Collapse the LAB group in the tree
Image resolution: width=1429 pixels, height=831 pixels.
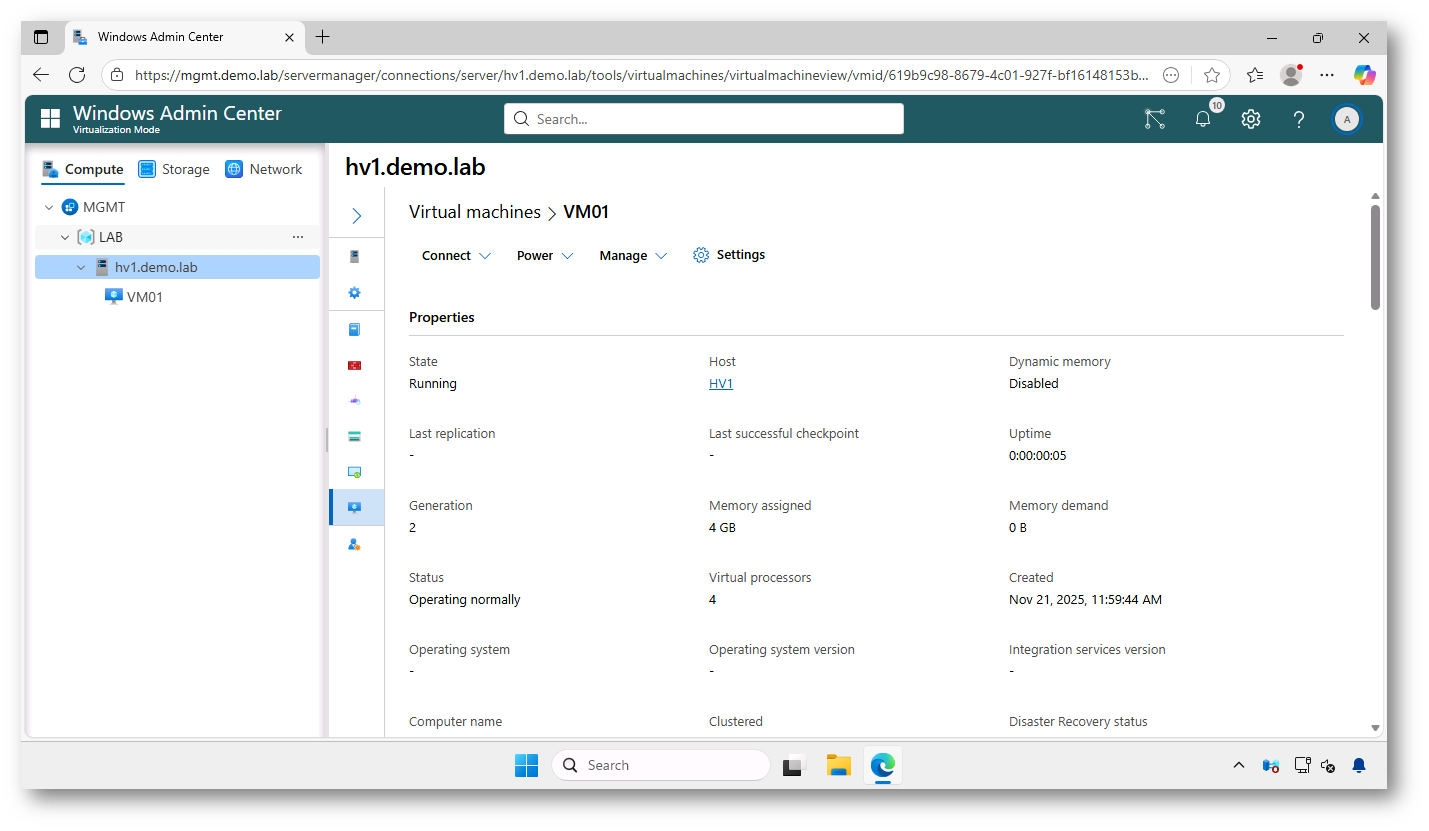click(x=65, y=237)
